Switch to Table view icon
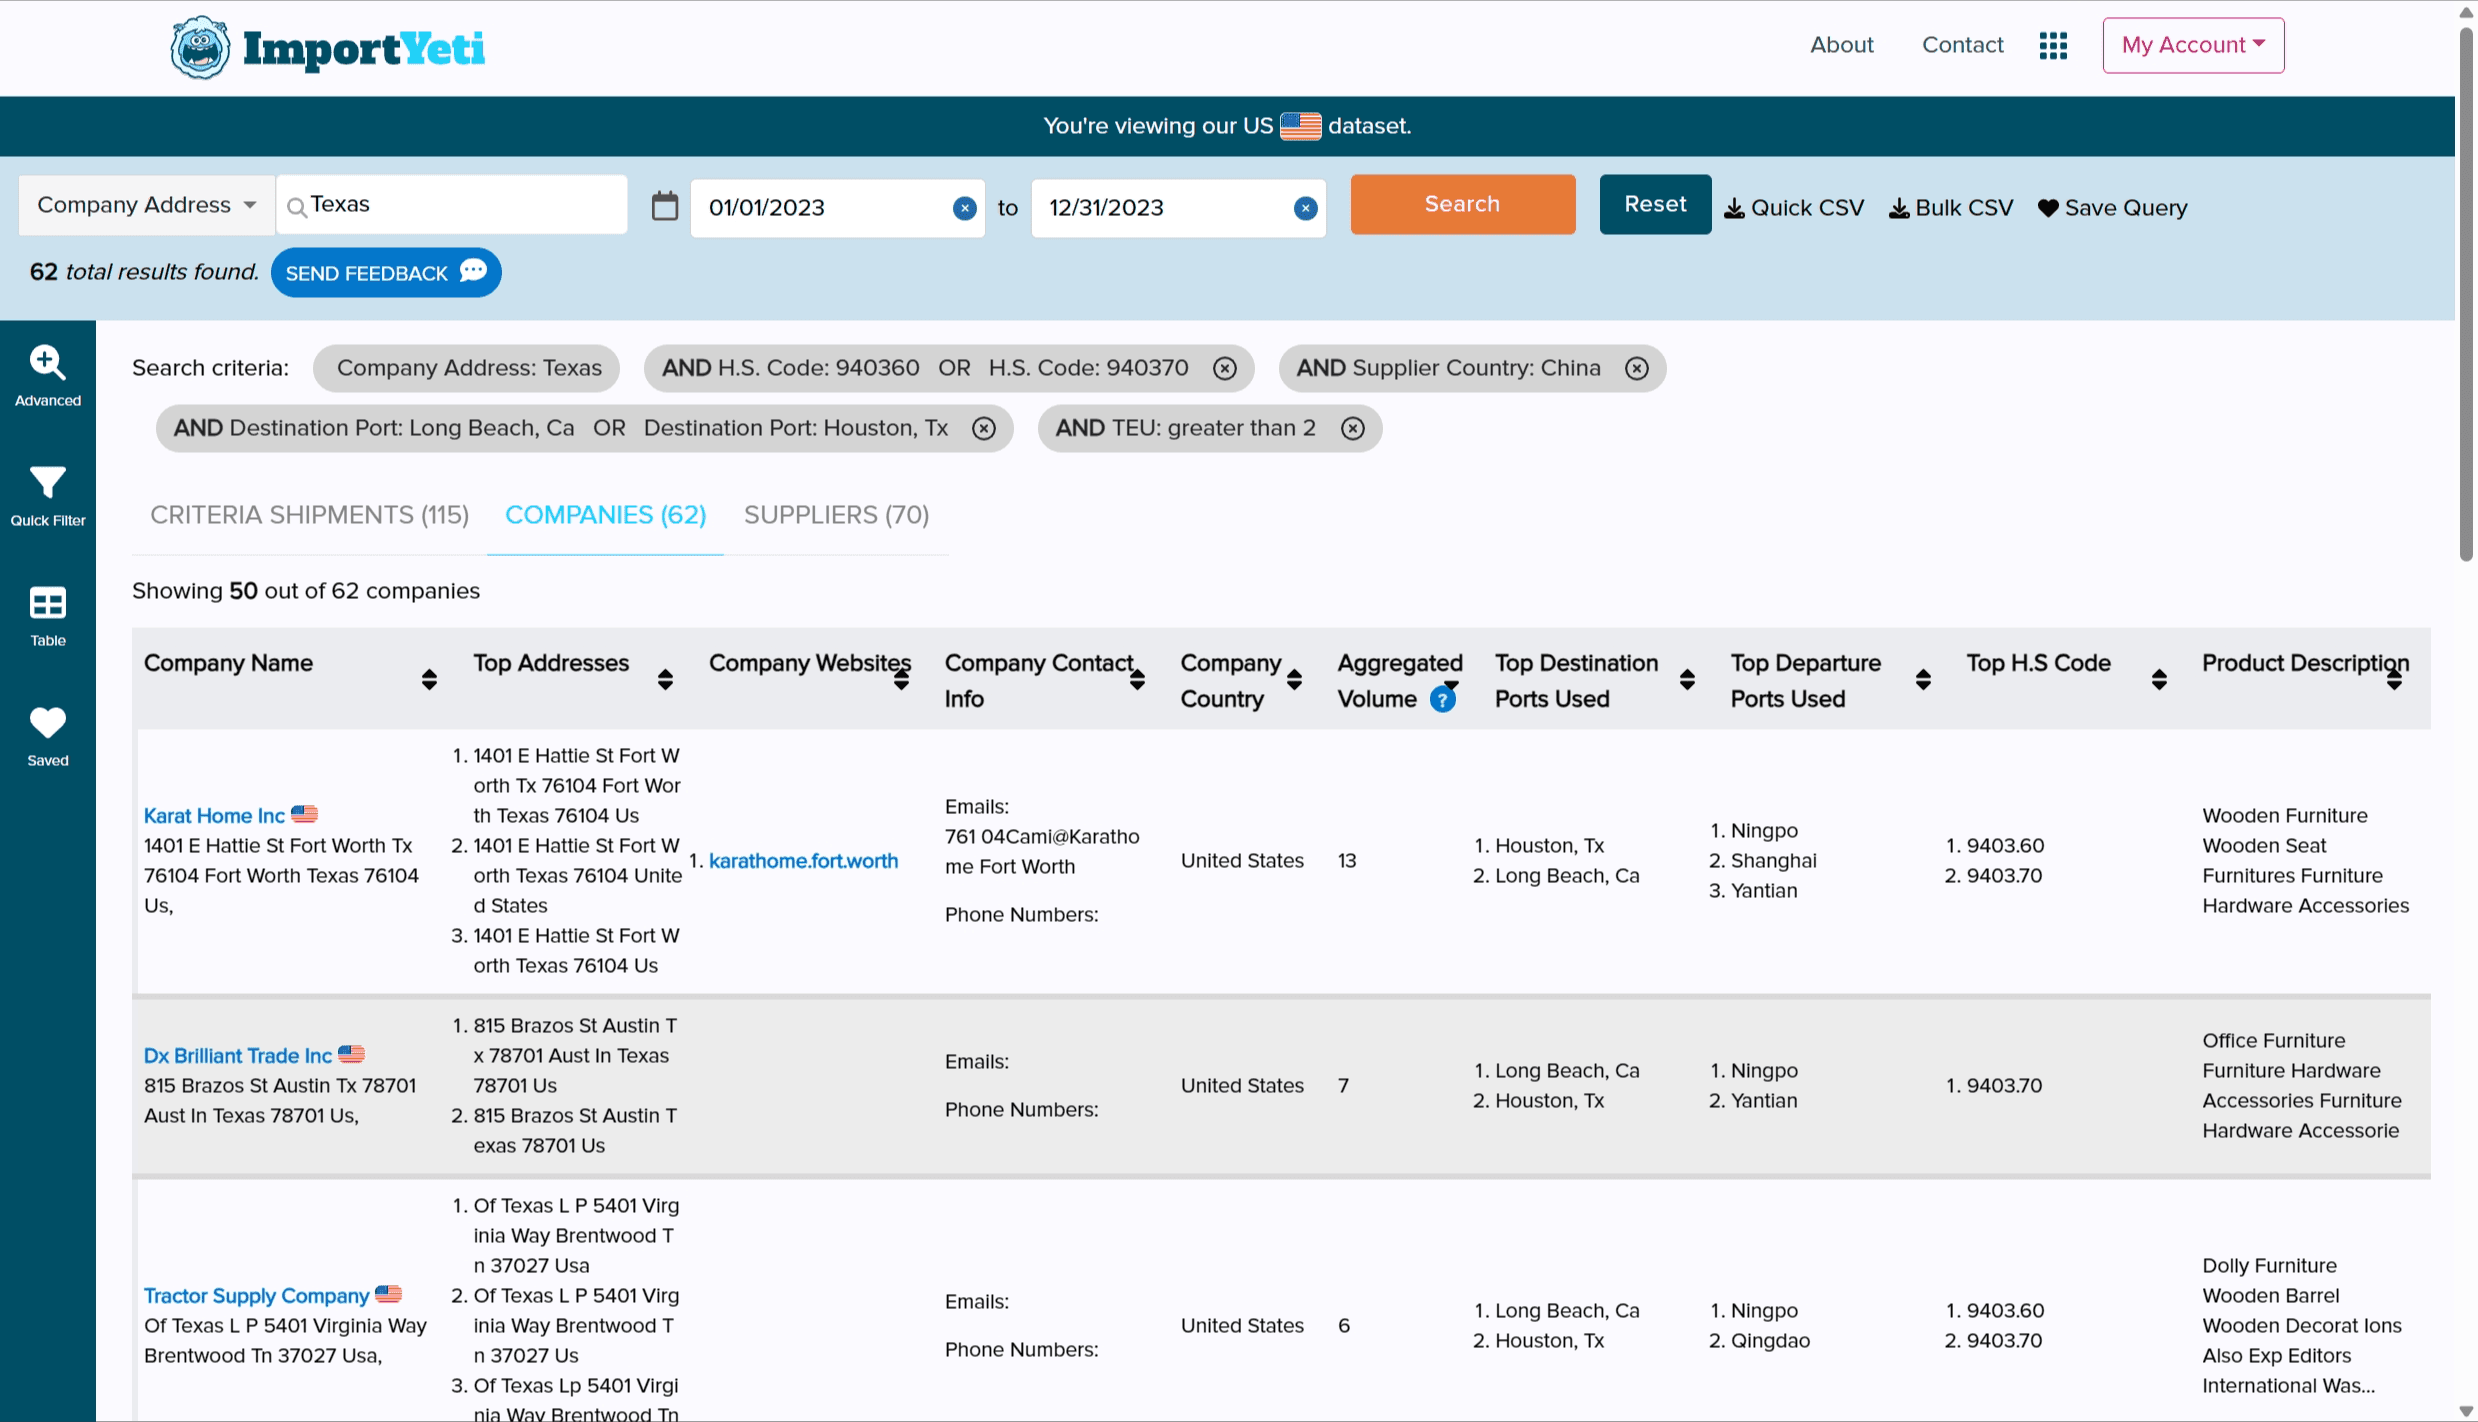 47,616
